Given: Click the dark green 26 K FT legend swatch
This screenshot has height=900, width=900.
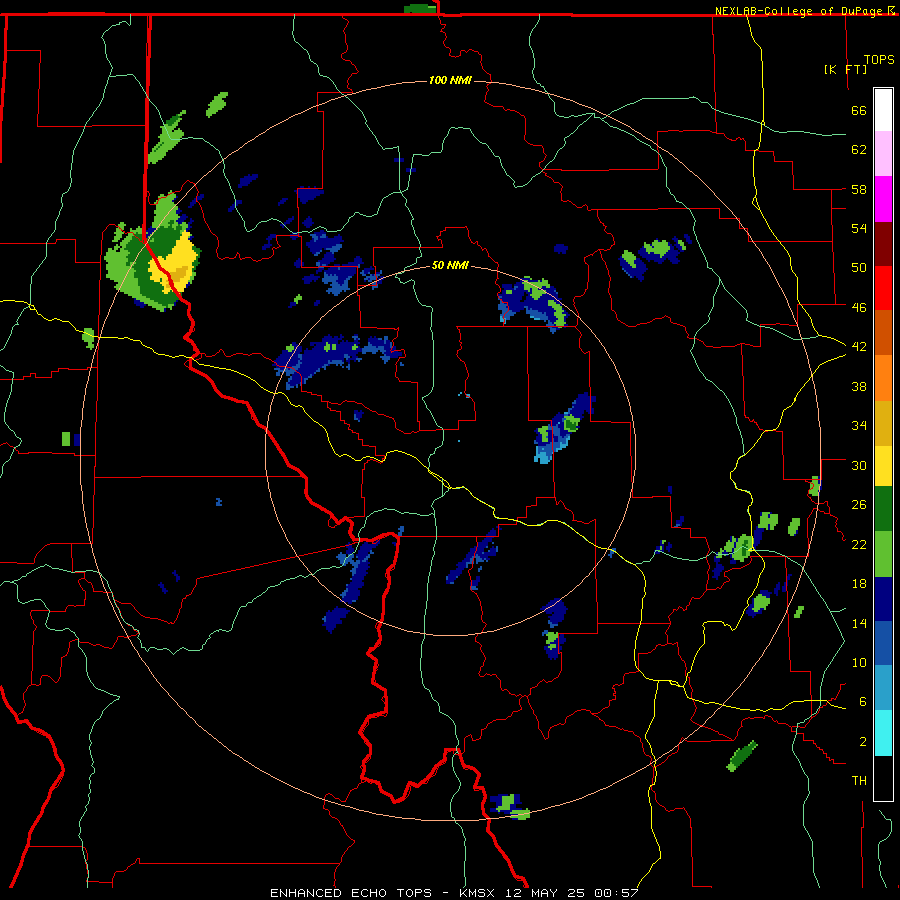Looking at the screenshot, I should 883,509.
